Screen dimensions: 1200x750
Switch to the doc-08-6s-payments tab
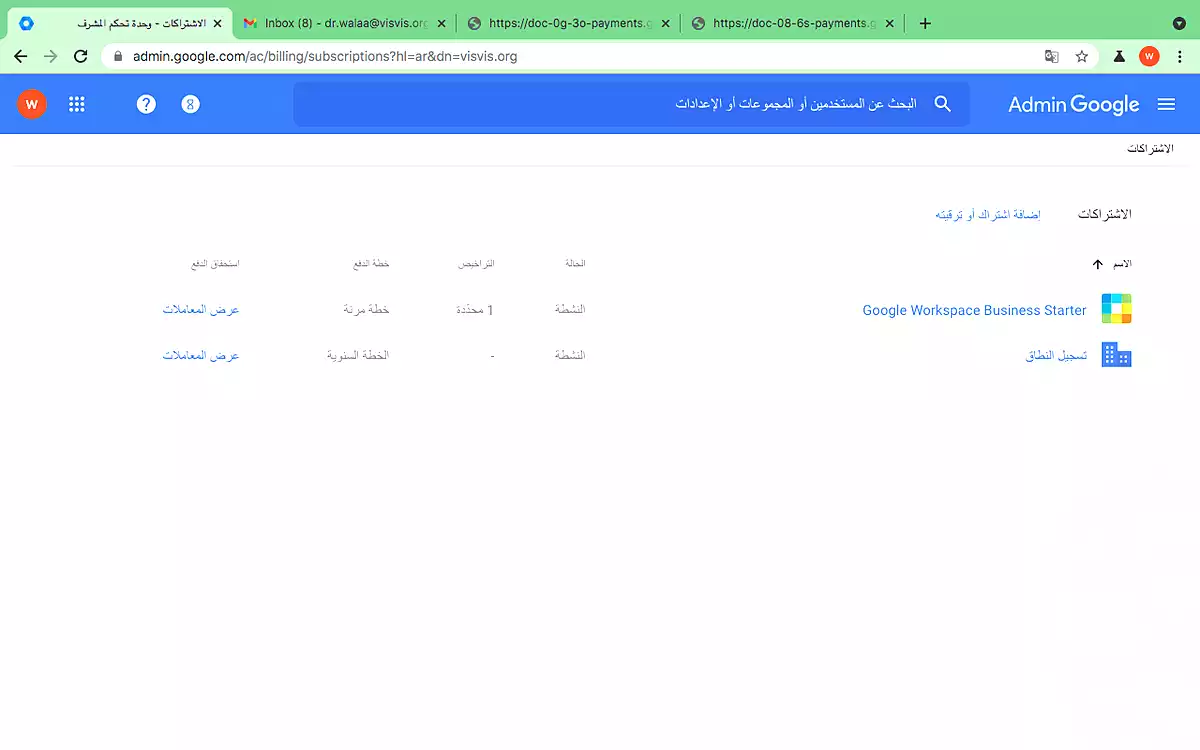pos(792,23)
